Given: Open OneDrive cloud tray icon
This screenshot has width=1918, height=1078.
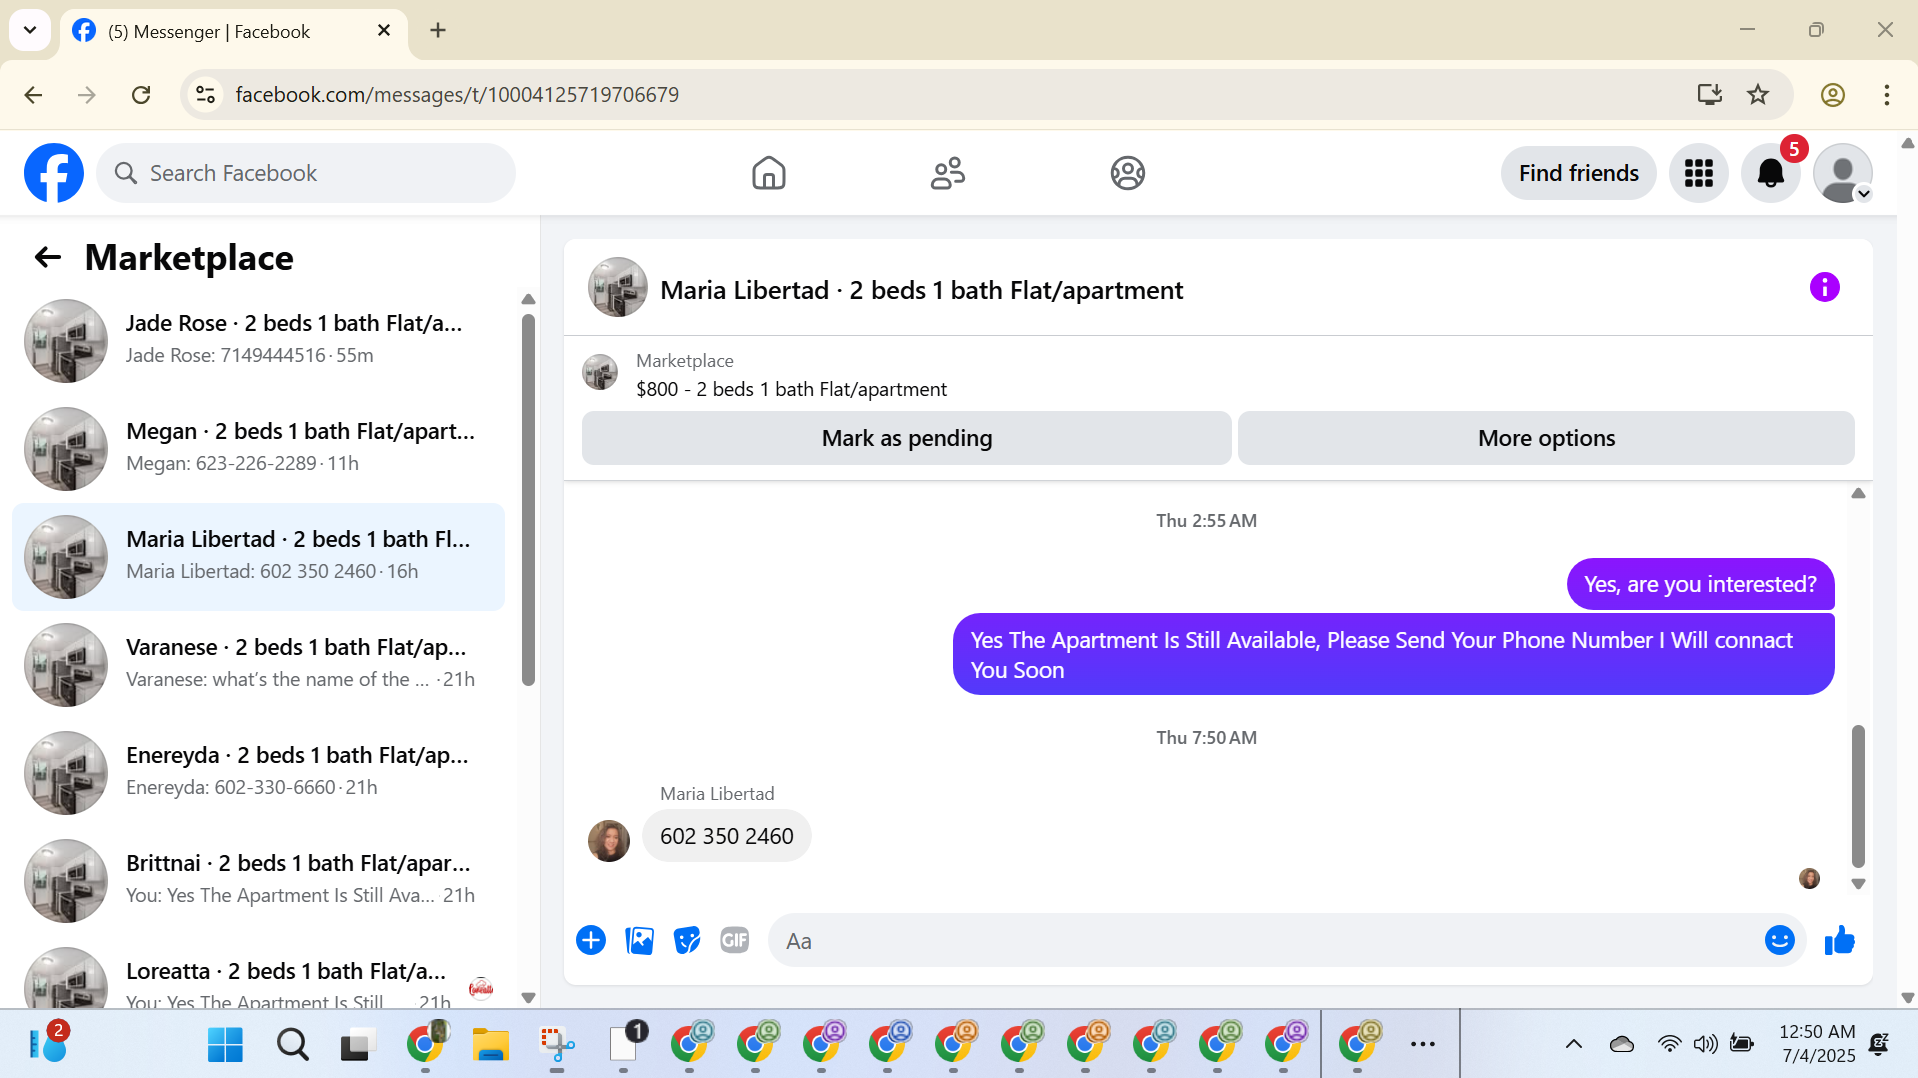Looking at the screenshot, I should 1621,1044.
